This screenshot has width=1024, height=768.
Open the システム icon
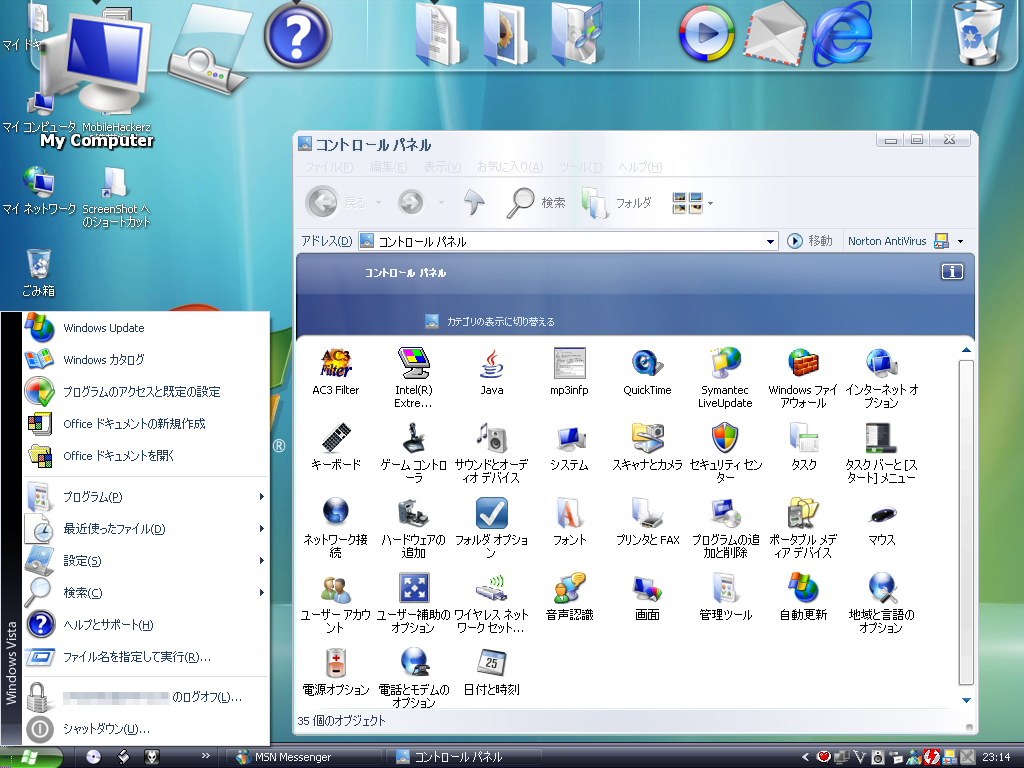pyautogui.click(x=569, y=438)
